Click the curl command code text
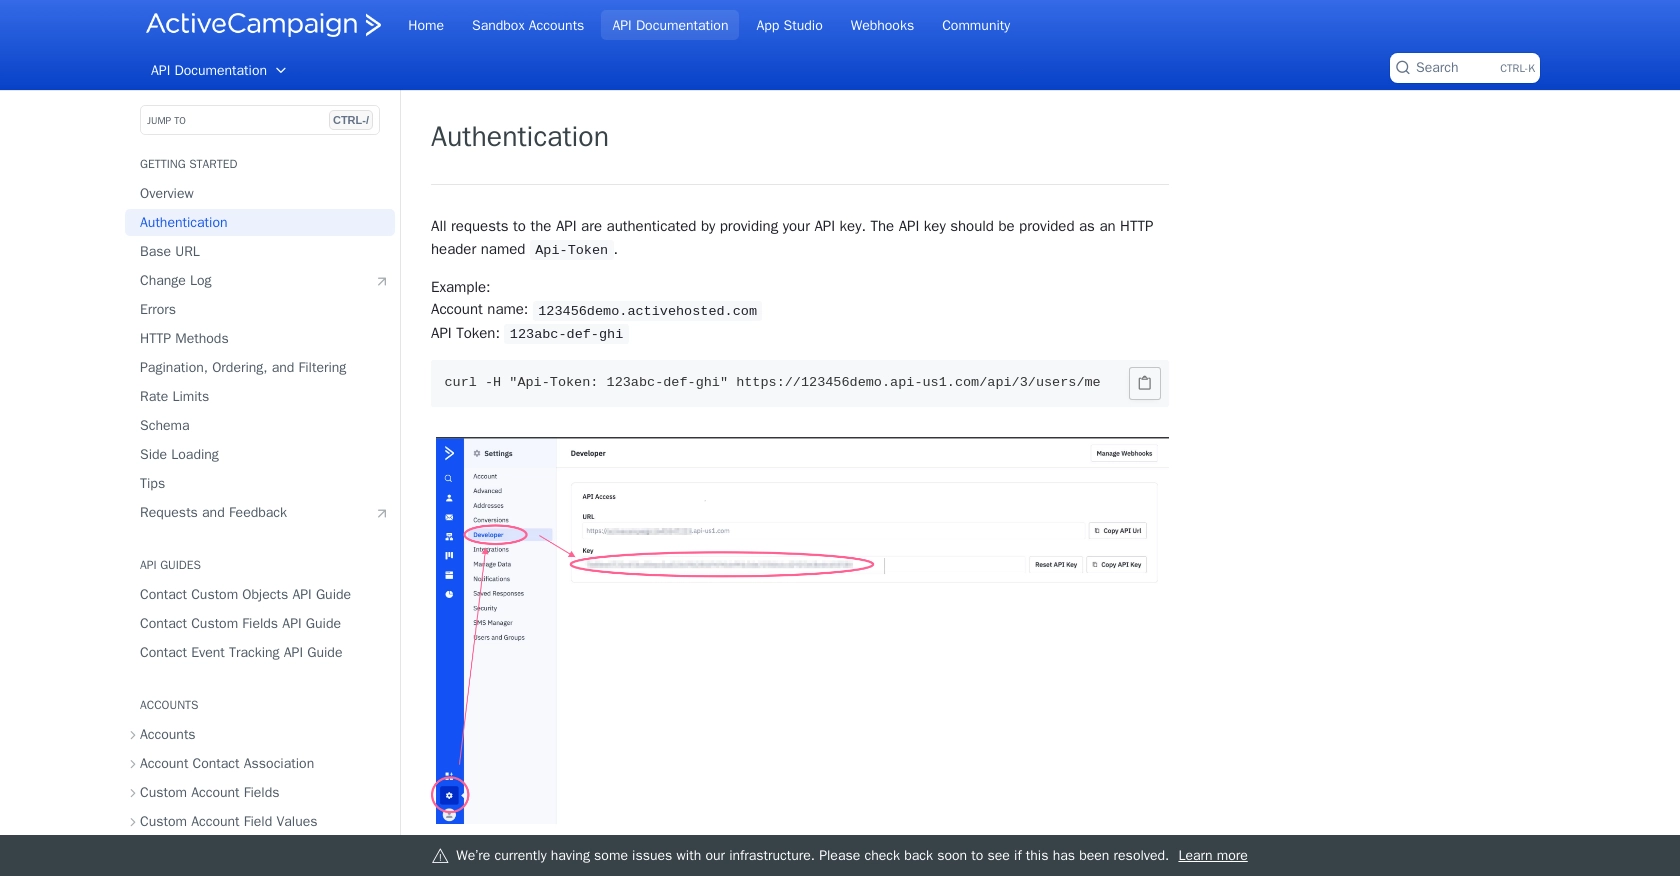This screenshot has width=1680, height=876. [772, 383]
